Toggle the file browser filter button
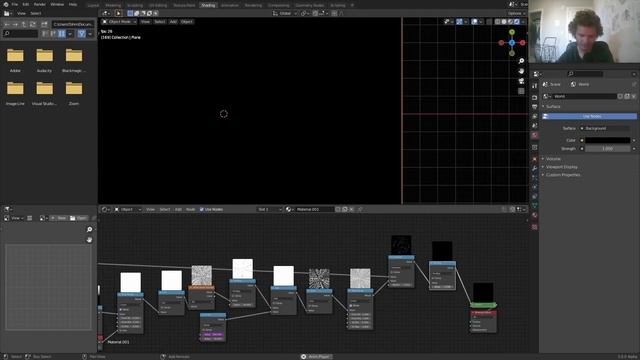The image size is (640, 360). (x=81, y=33)
